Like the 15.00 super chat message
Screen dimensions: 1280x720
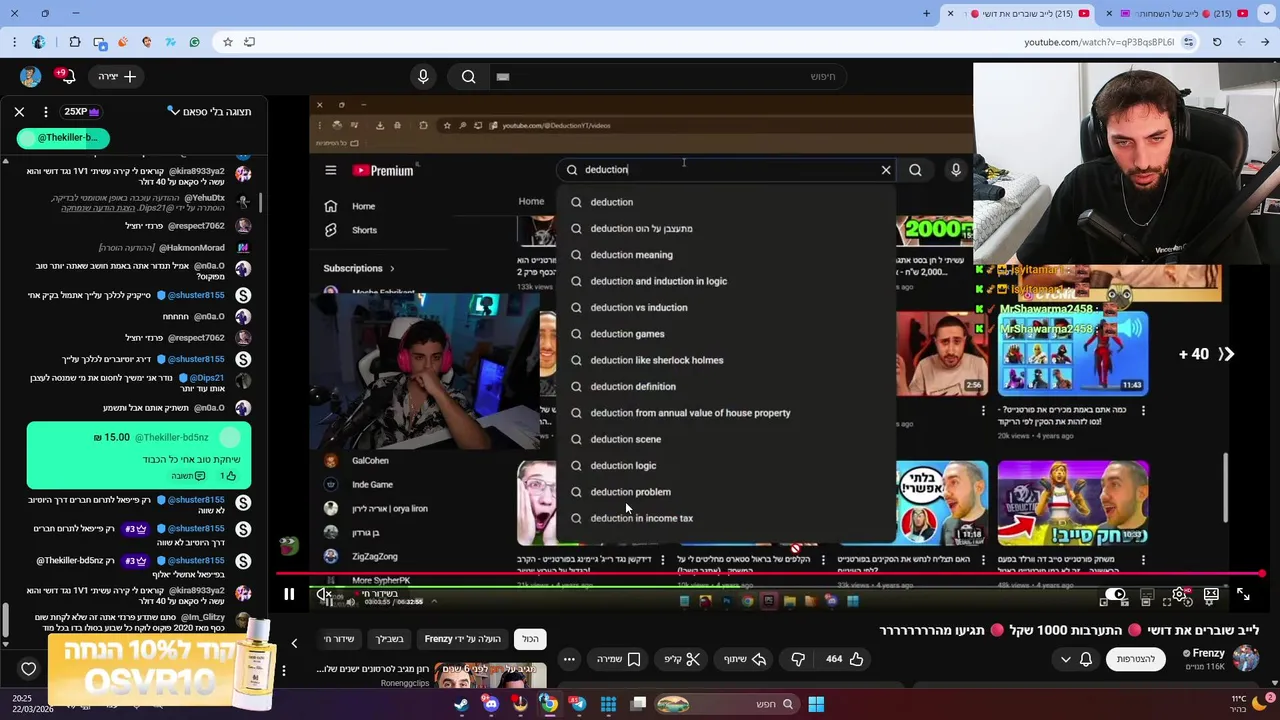[228, 476]
